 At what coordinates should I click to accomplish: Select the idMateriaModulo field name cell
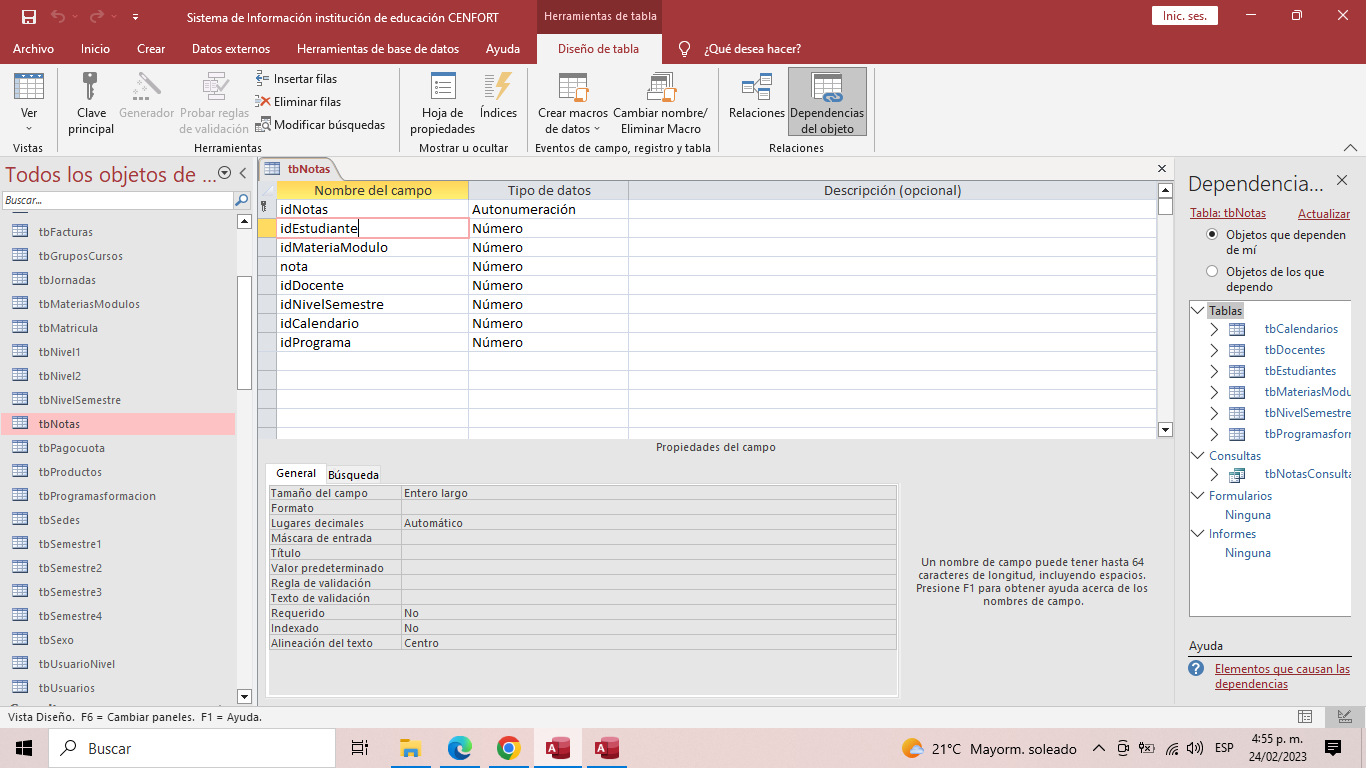[x=372, y=248]
